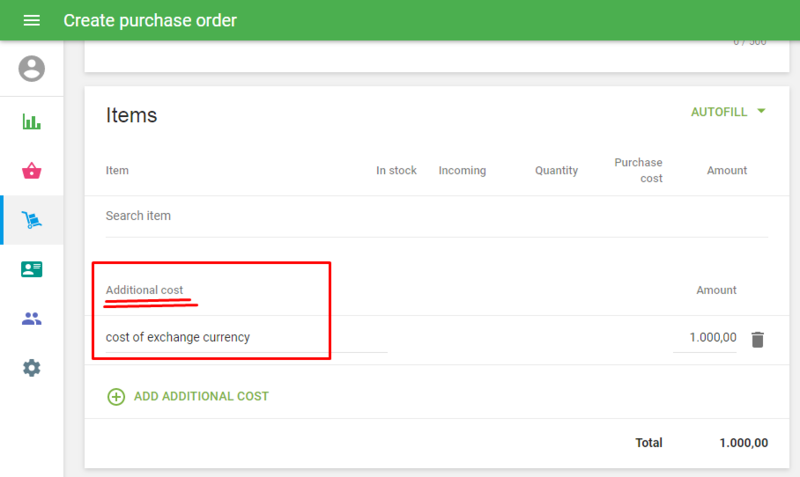This screenshot has width=800, height=477.
Task: Click the In stock column header
Action: pyautogui.click(x=396, y=171)
